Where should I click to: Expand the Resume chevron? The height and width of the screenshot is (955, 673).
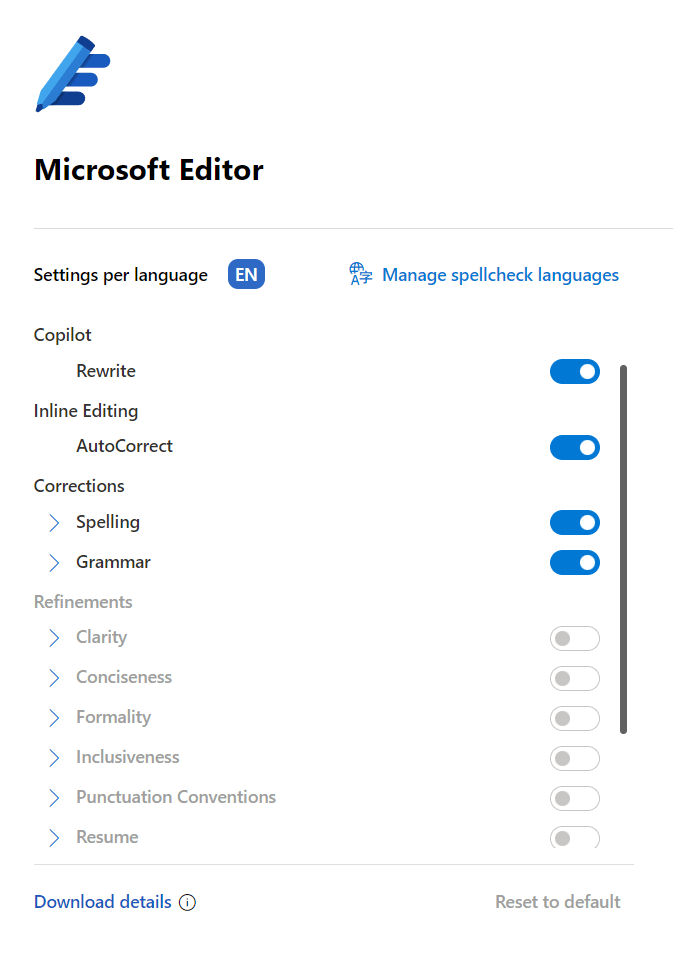54,838
